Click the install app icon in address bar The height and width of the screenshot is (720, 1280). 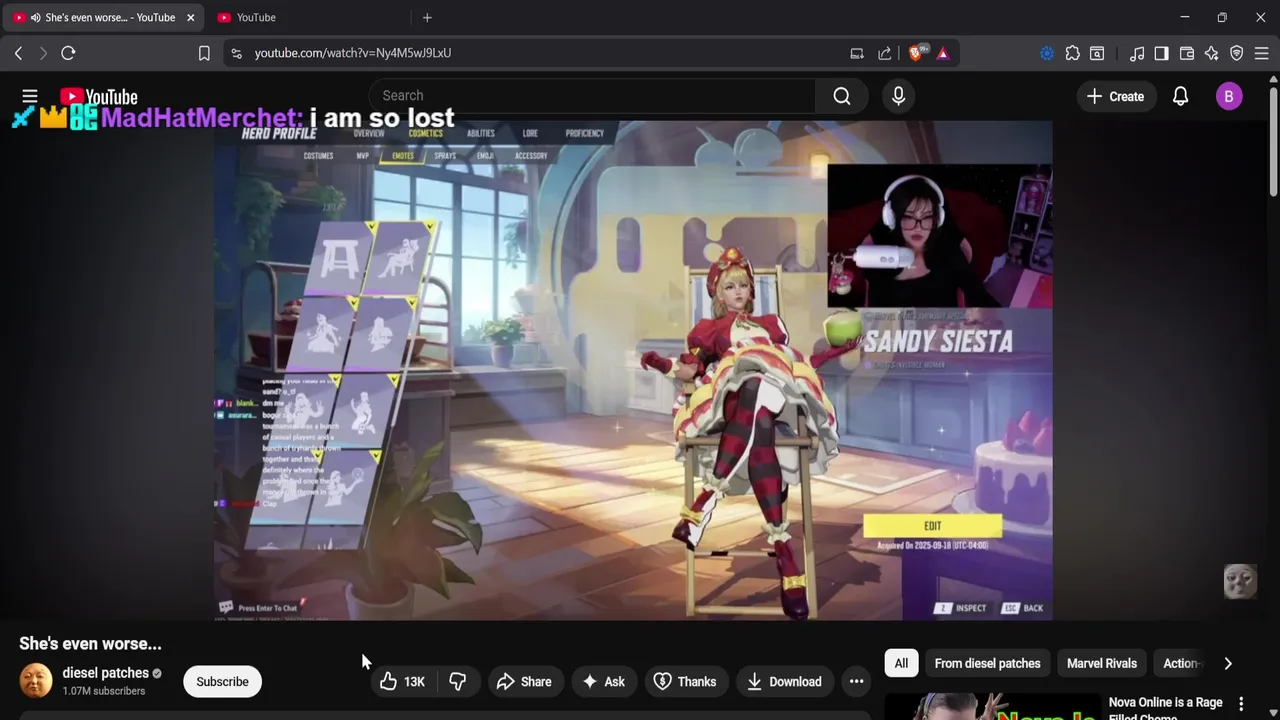(x=857, y=53)
